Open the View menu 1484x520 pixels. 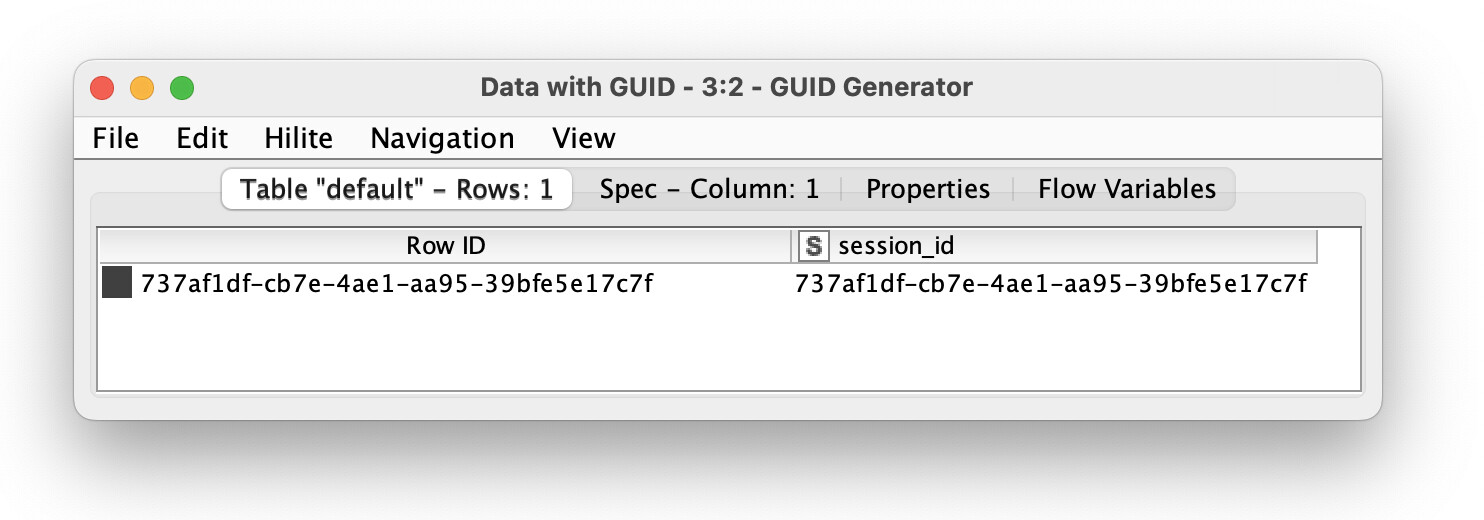(x=583, y=138)
